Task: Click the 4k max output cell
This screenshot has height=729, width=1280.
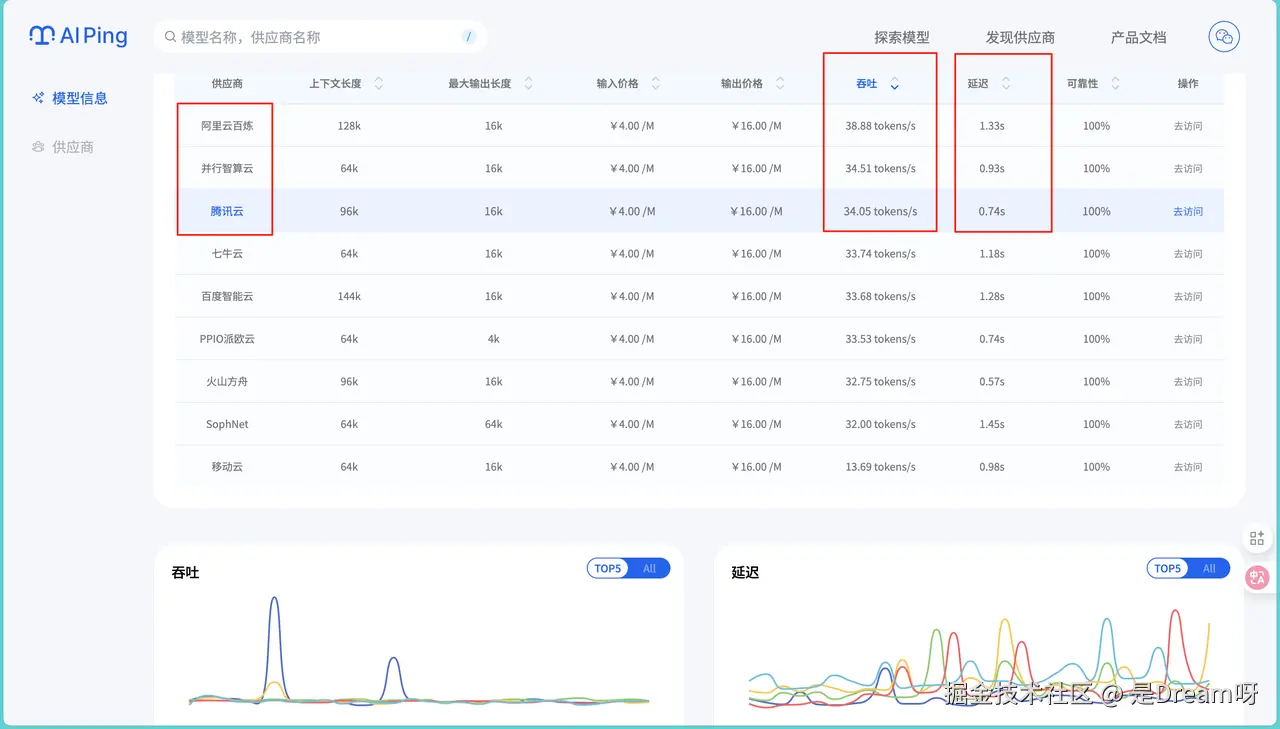Action: [x=494, y=339]
